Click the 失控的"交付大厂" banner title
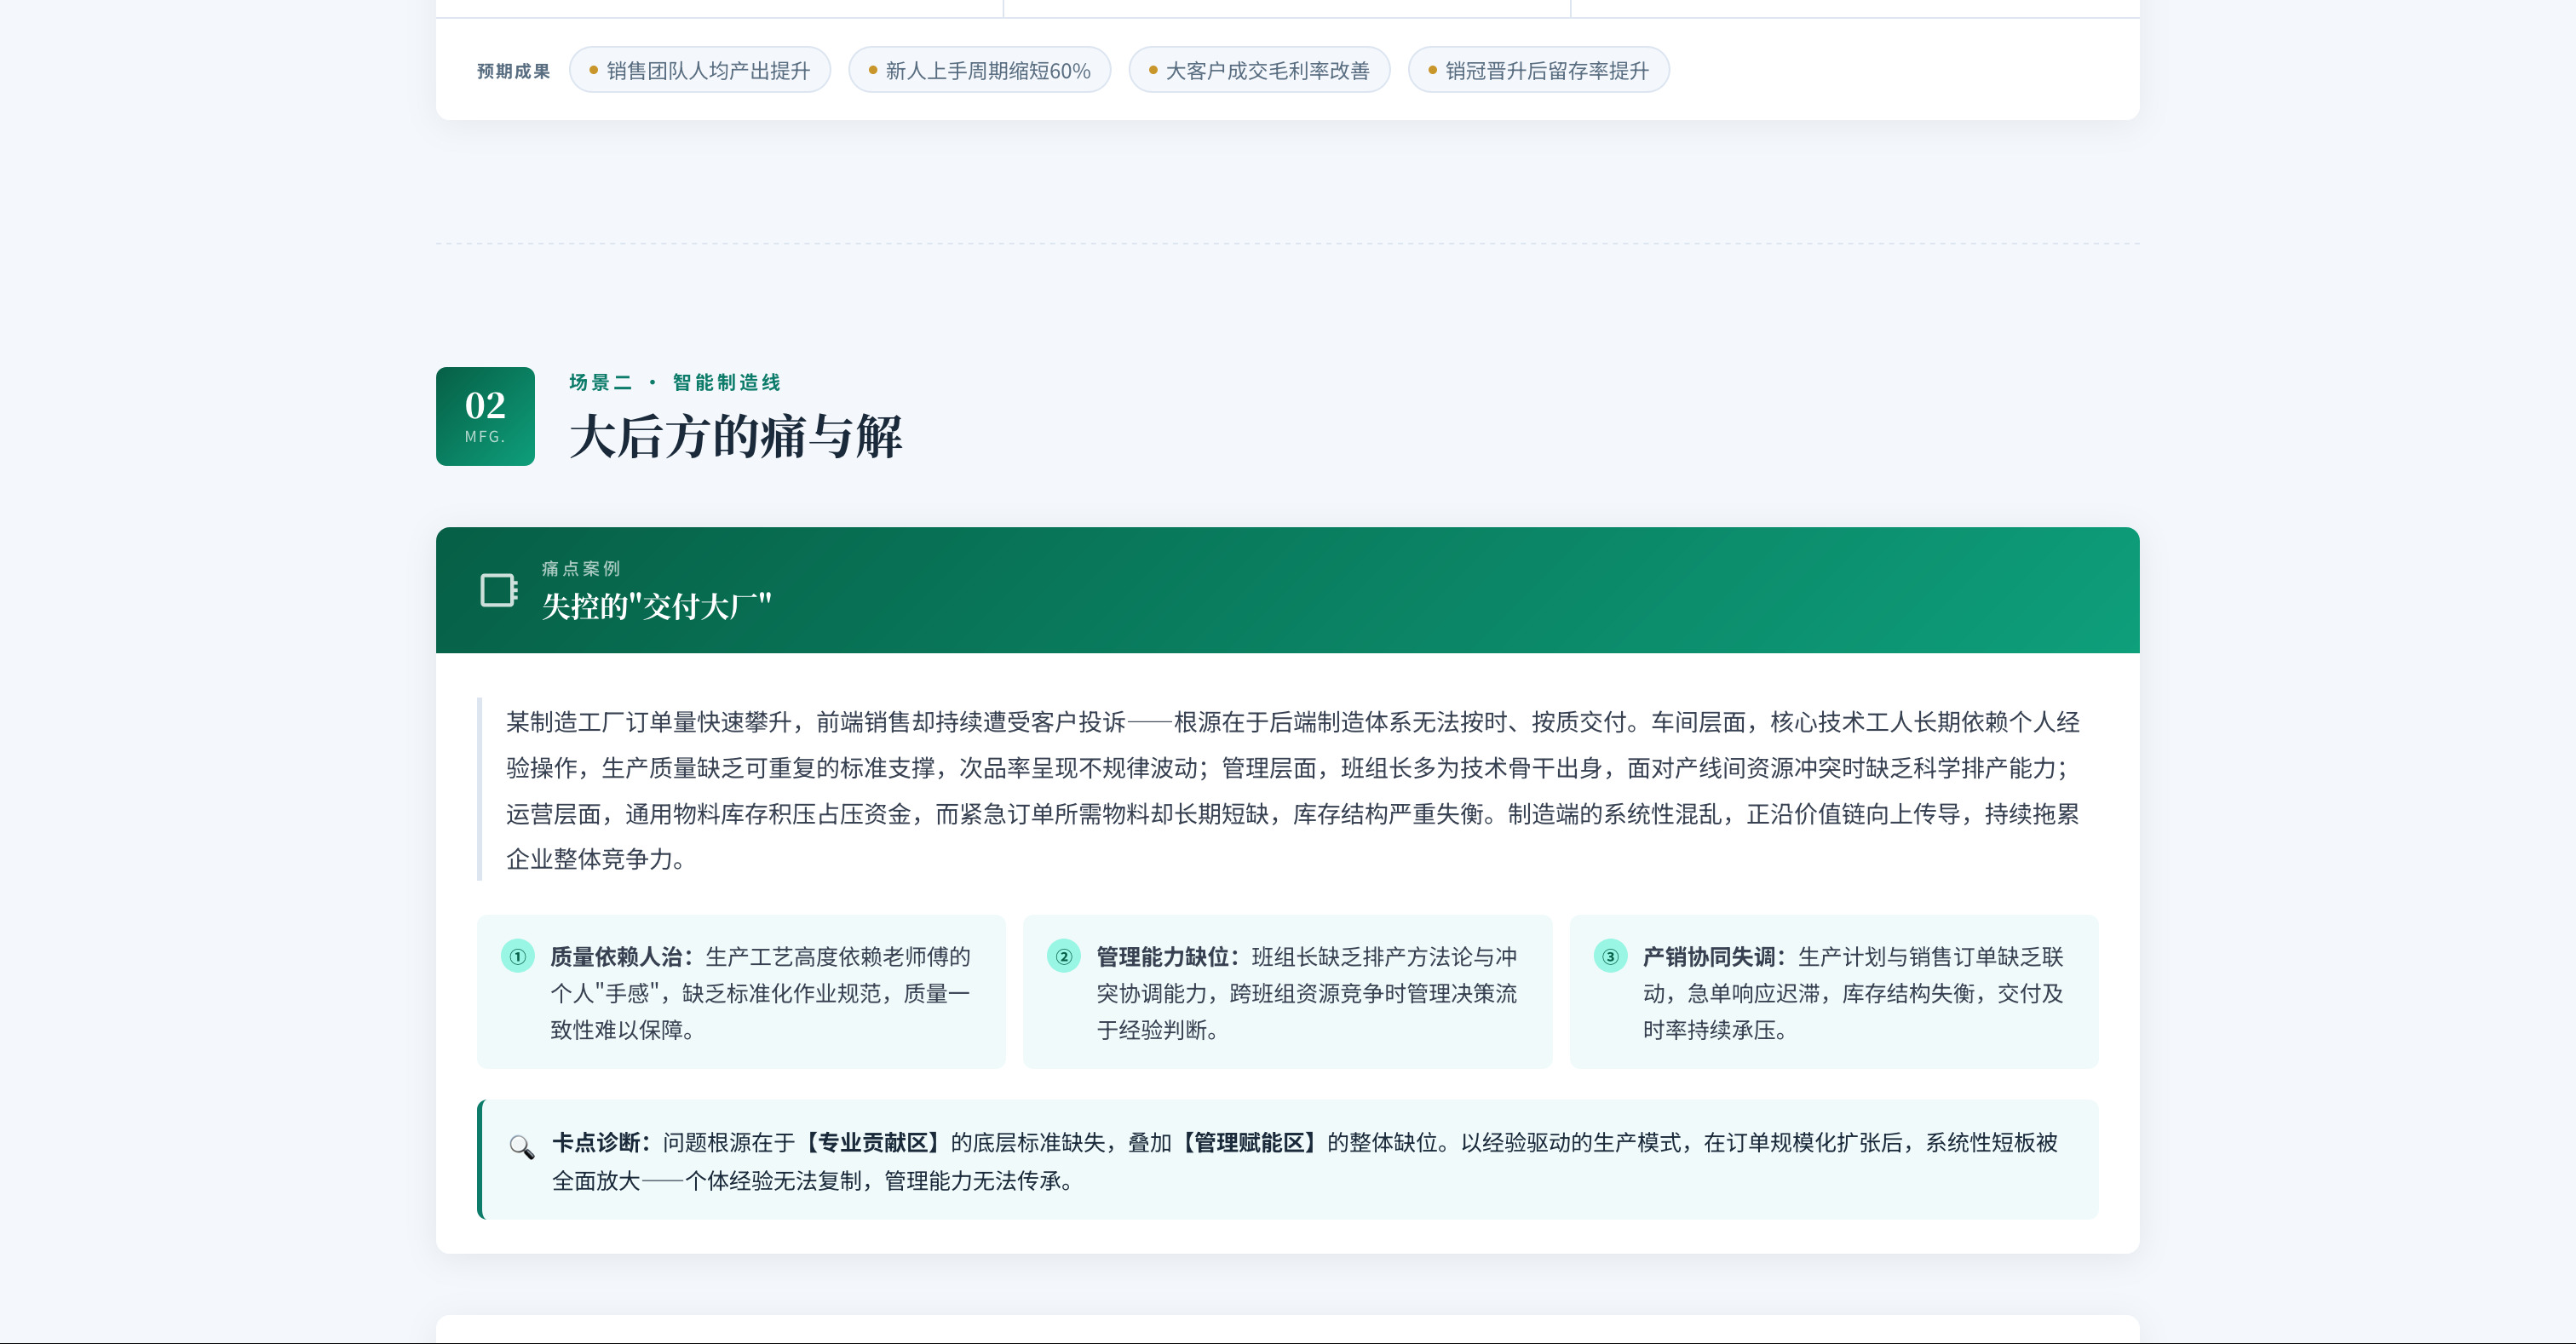2576x1344 pixels. point(656,606)
